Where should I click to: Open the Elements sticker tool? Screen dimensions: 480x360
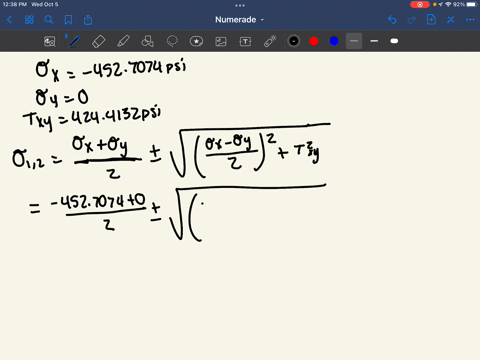(196, 41)
